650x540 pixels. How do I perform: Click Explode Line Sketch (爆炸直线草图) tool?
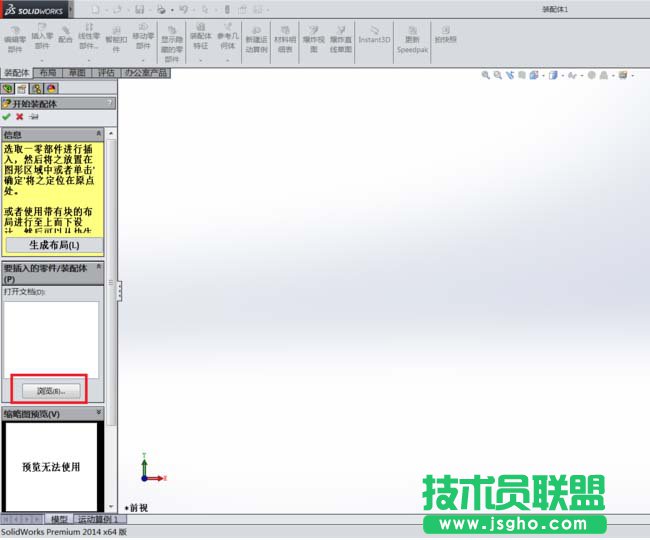(x=341, y=39)
